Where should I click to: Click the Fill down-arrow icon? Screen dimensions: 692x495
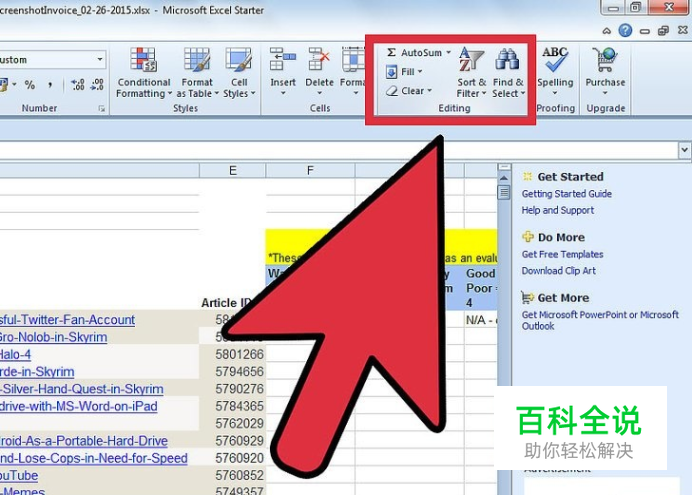coord(391,71)
